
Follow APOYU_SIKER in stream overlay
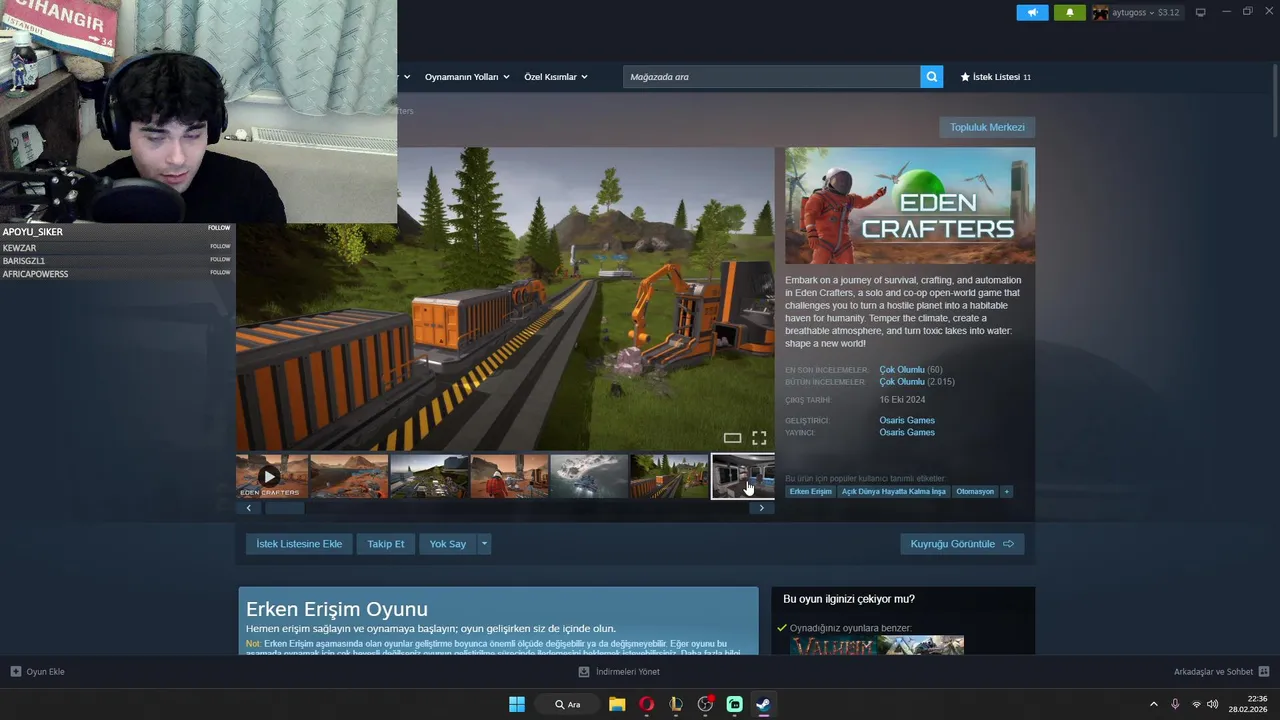coord(219,228)
